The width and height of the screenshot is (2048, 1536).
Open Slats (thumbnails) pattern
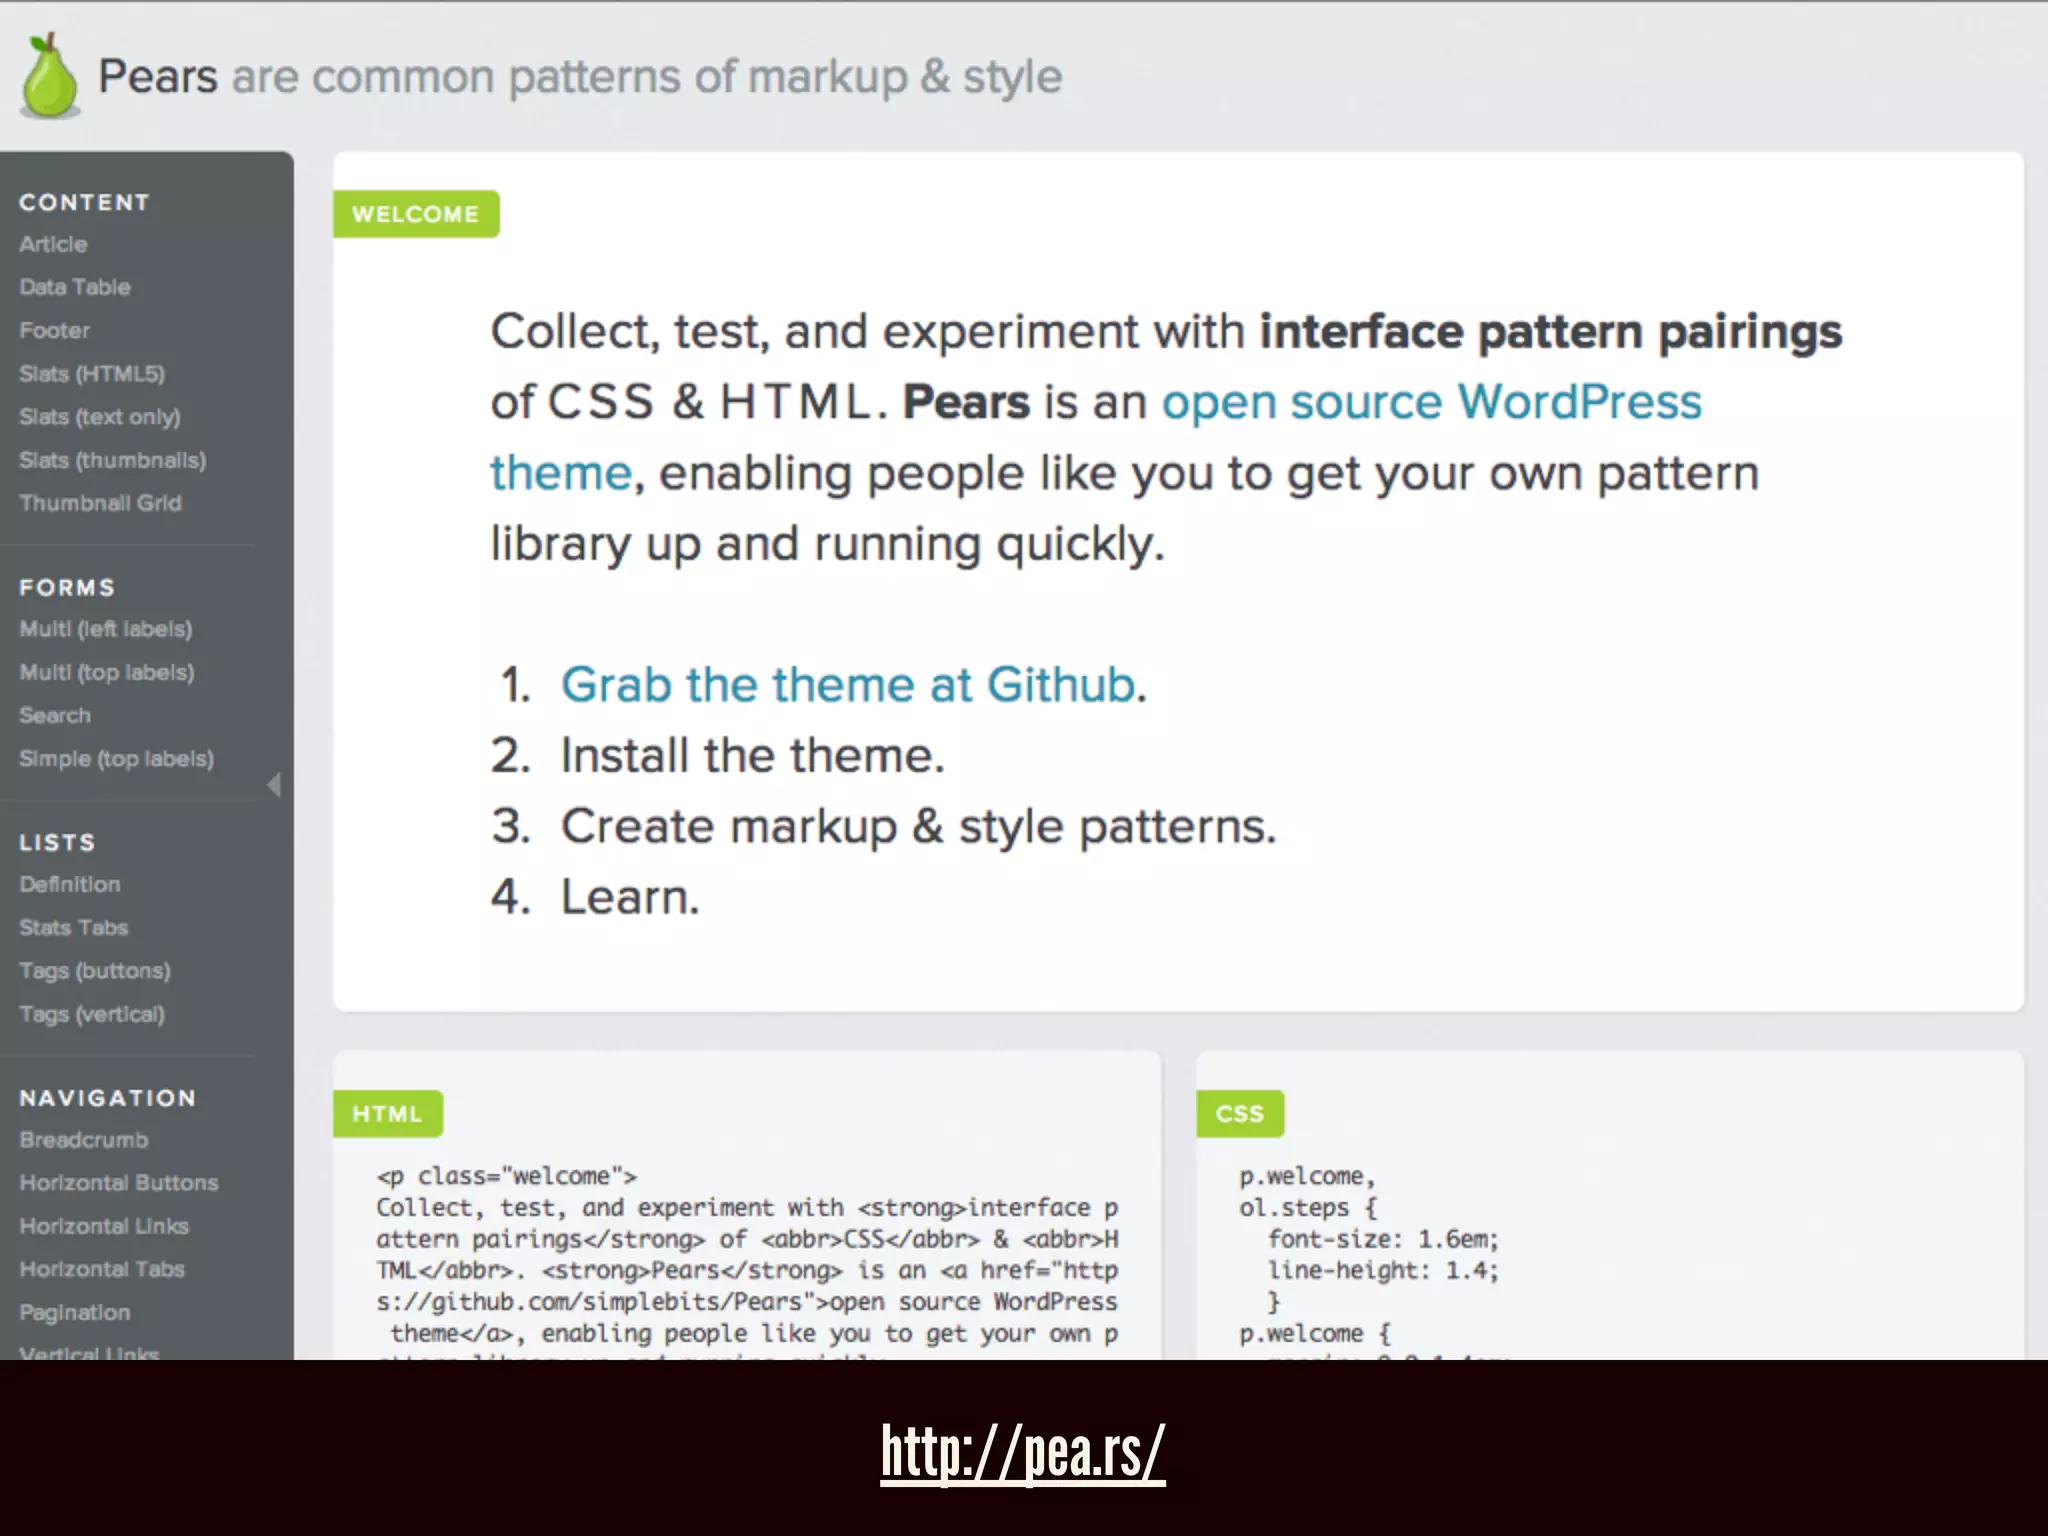coord(112,460)
